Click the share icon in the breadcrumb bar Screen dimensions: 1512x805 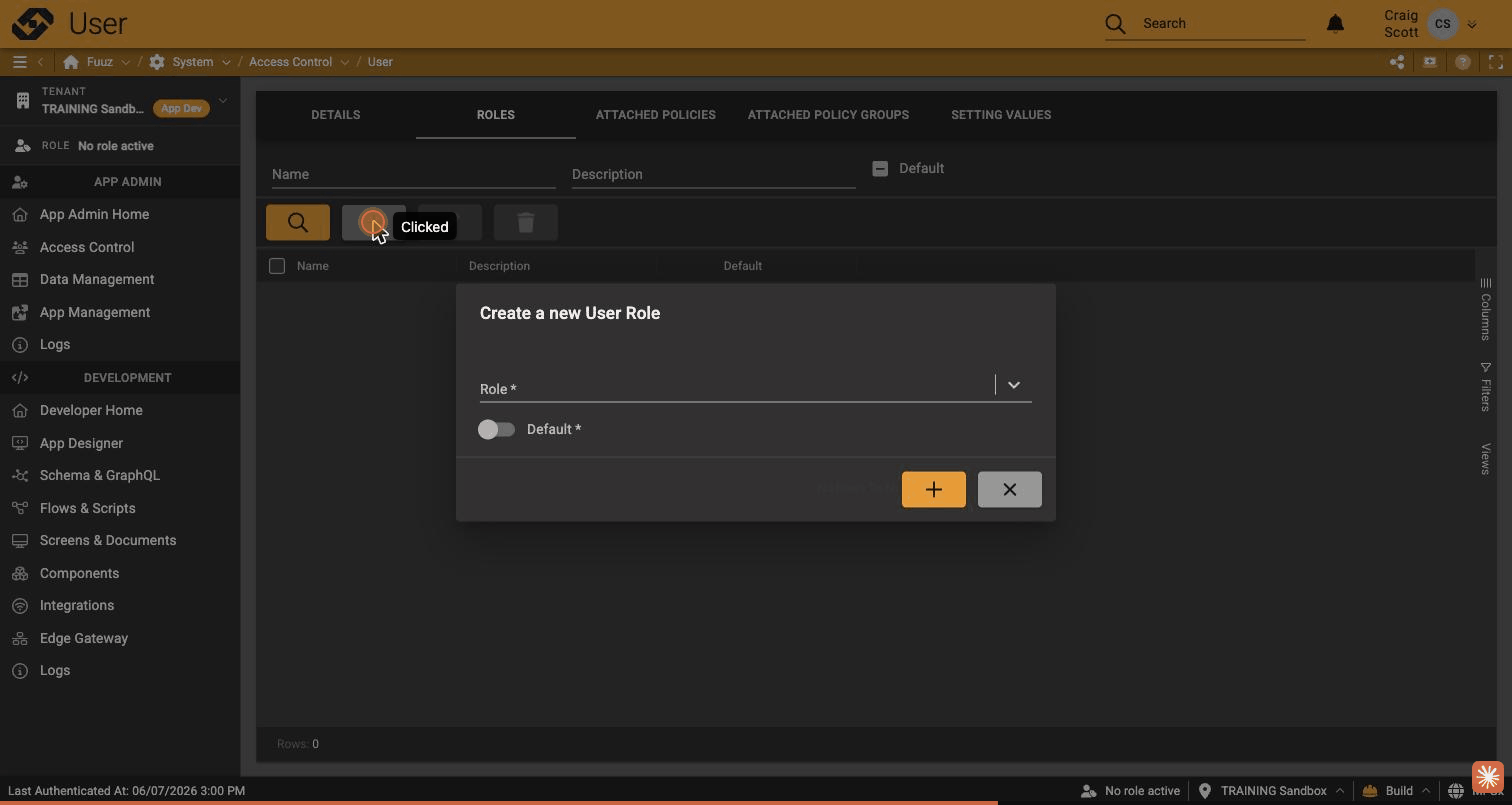[1397, 62]
